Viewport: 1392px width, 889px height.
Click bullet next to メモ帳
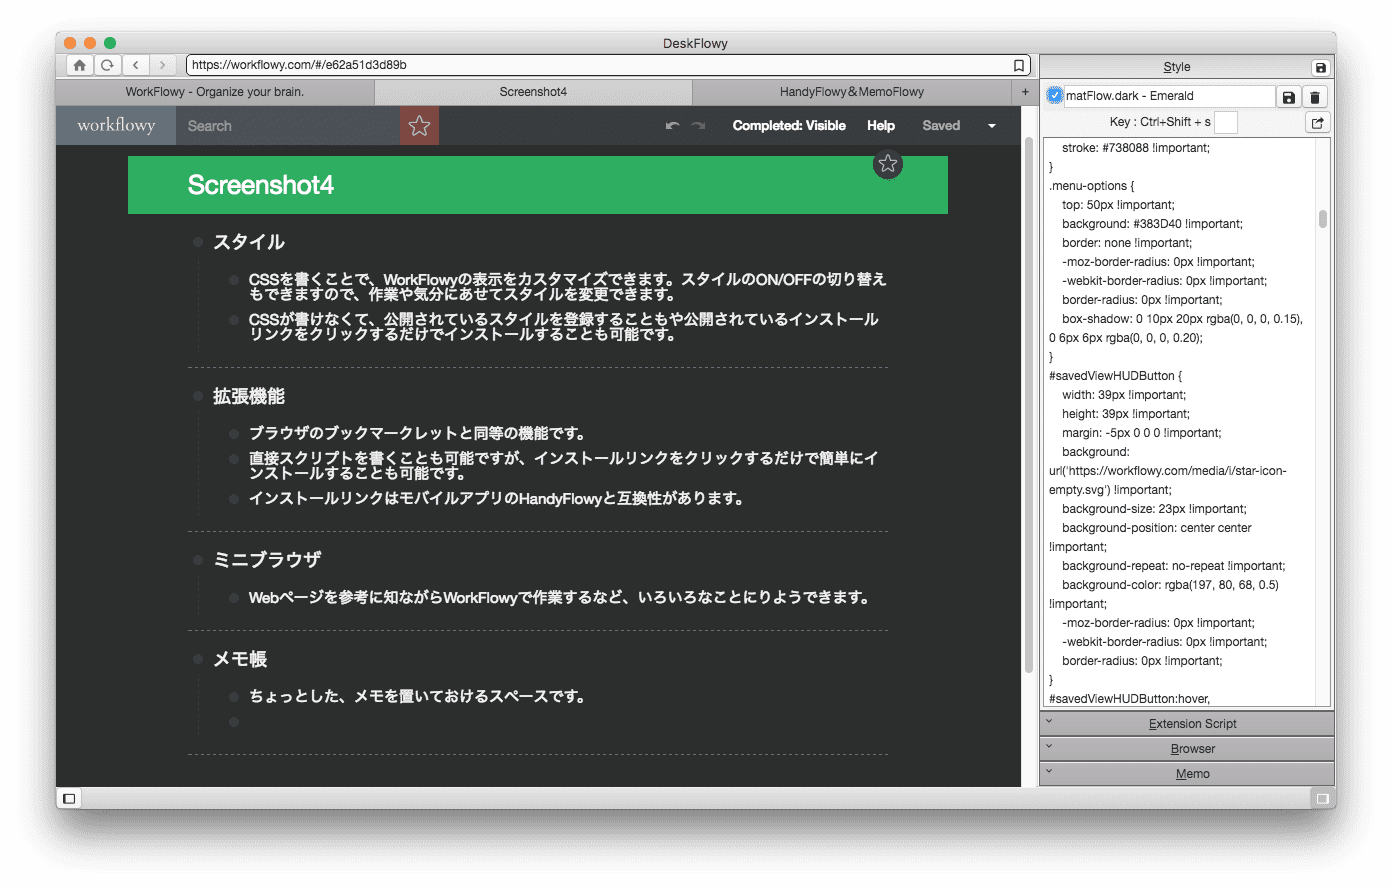tap(198, 659)
